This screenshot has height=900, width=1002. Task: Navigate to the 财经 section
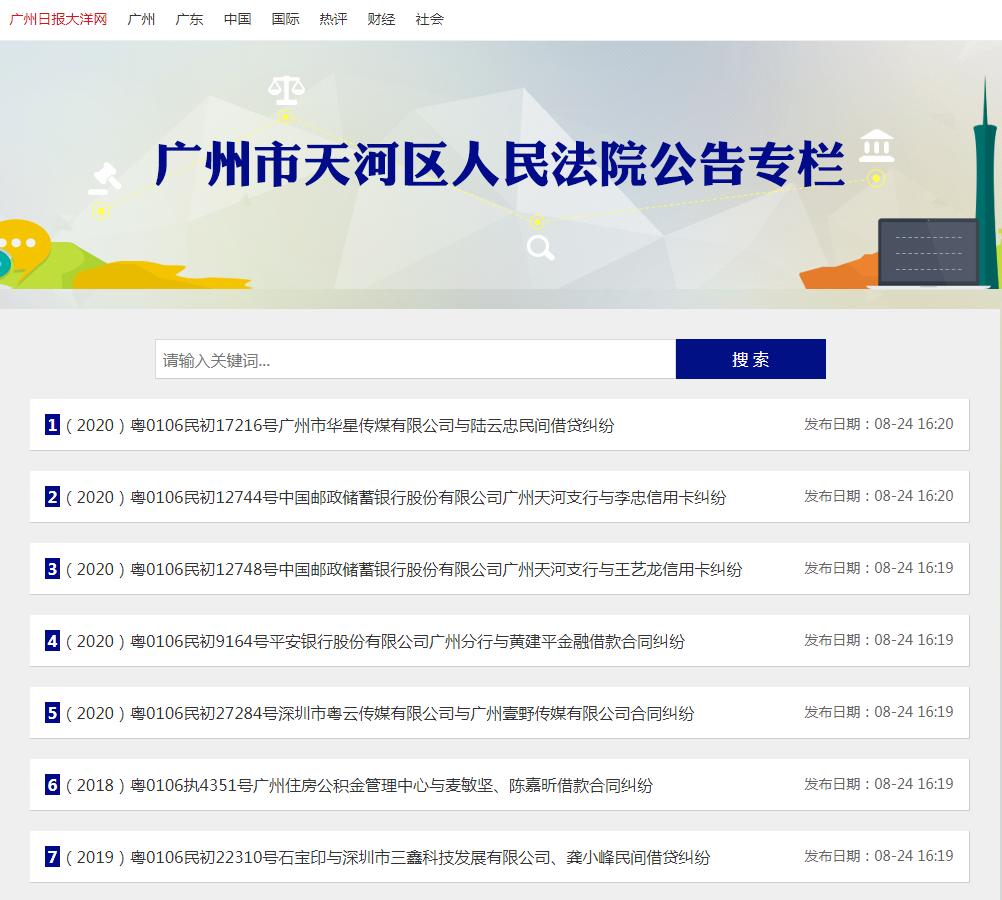tap(381, 19)
